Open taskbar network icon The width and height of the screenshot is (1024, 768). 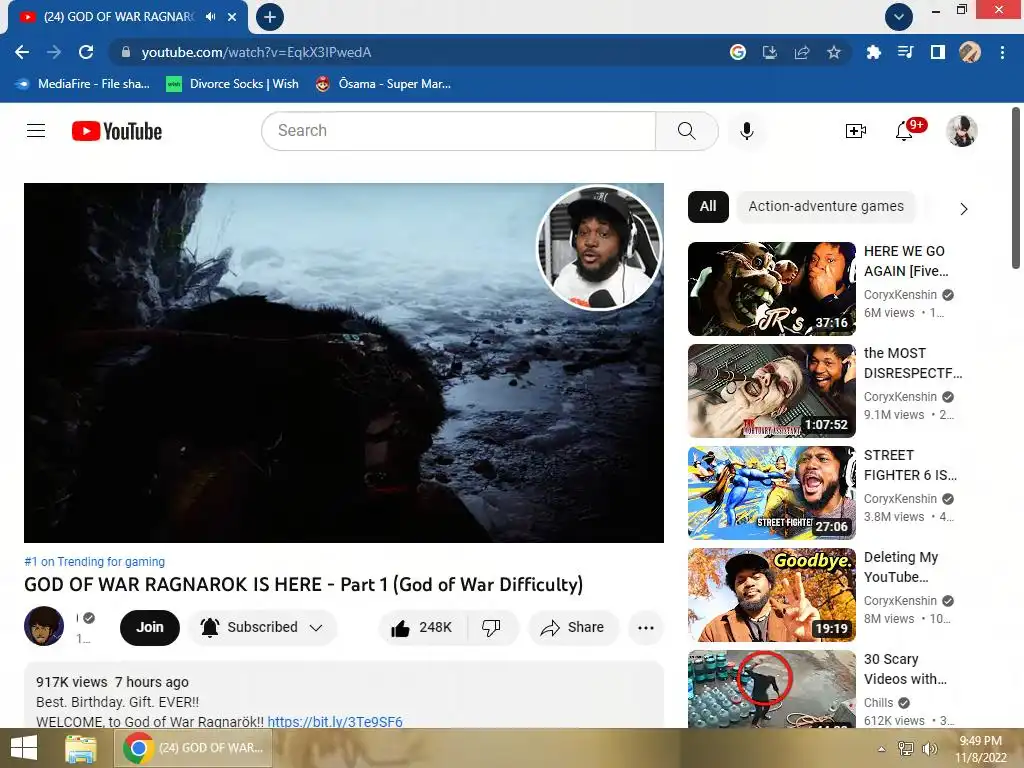(906, 749)
